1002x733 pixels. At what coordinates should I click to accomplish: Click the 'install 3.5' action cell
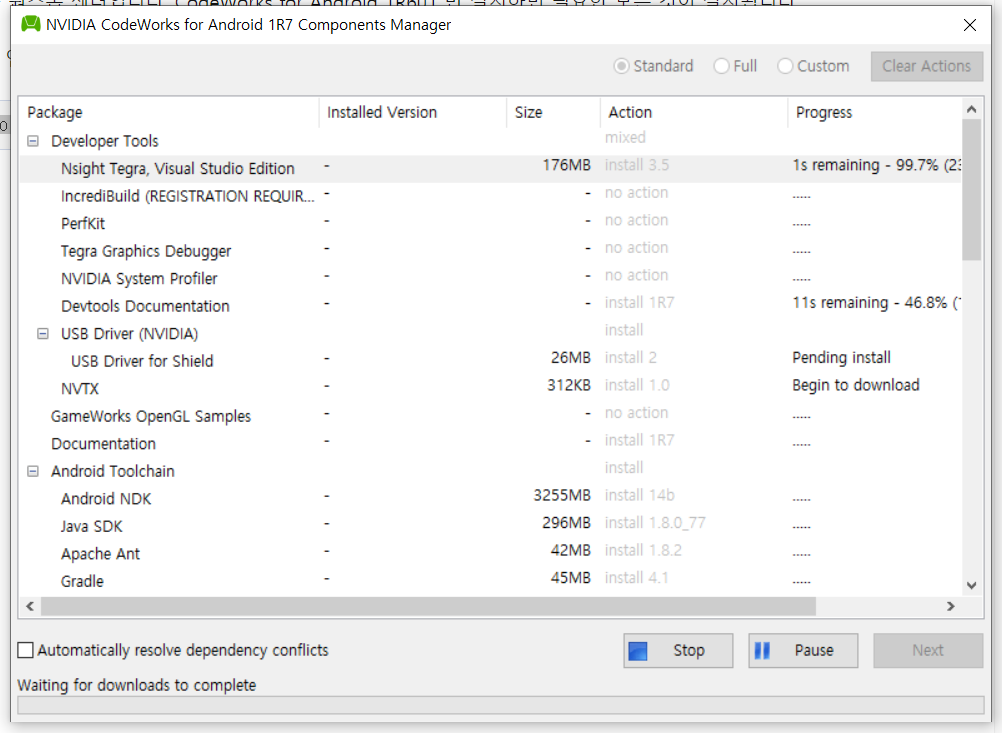pos(636,165)
